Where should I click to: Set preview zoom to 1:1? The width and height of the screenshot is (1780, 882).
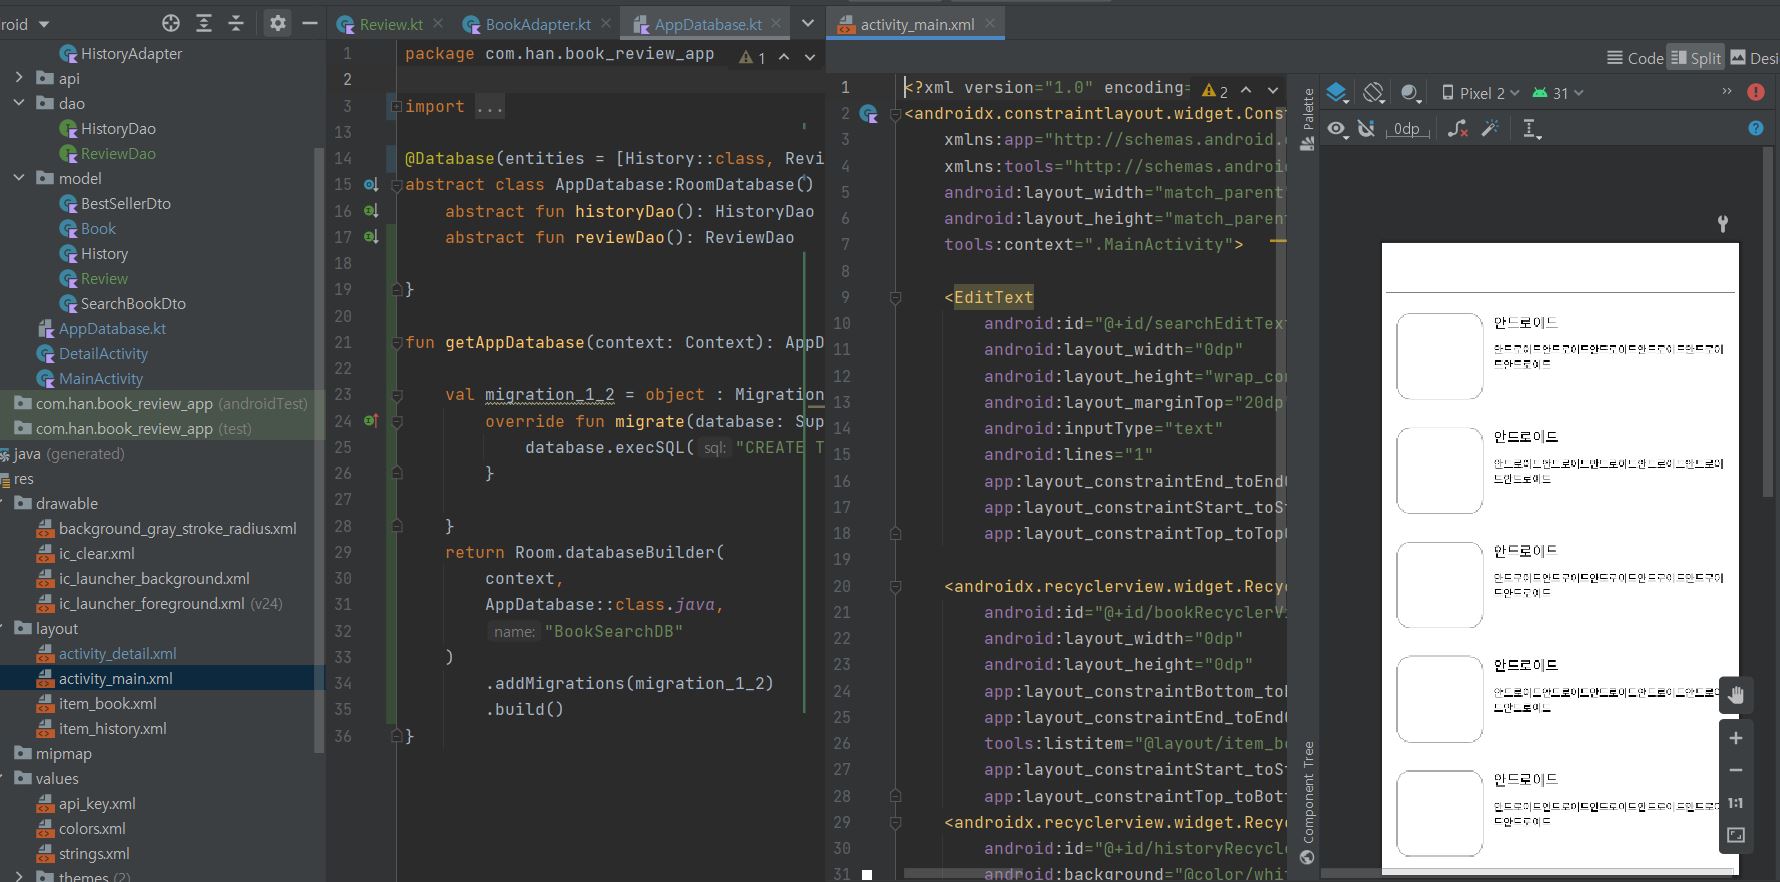(1736, 803)
